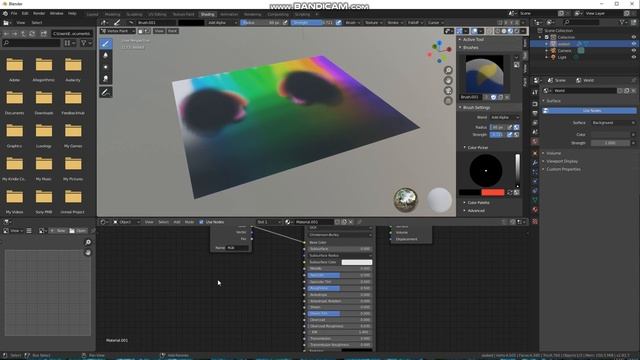This screenshot has width=640, height=360.
Task: Open Add menu in node editor header
Action: (177, 222)
